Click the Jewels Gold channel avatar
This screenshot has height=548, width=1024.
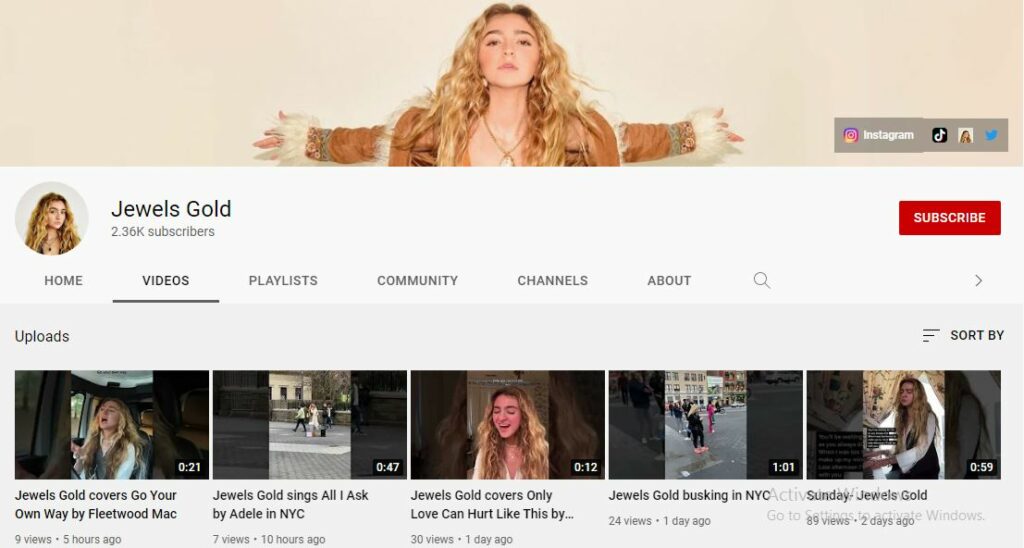pos(52,218)
